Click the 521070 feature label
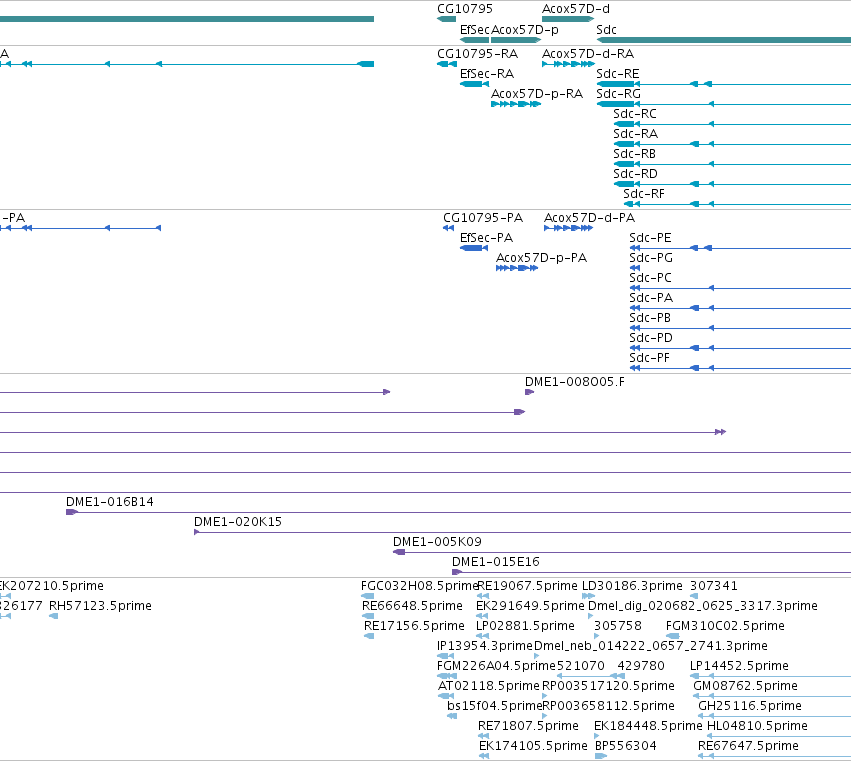Viewport: 851px width, 761px height. point(581,667)
